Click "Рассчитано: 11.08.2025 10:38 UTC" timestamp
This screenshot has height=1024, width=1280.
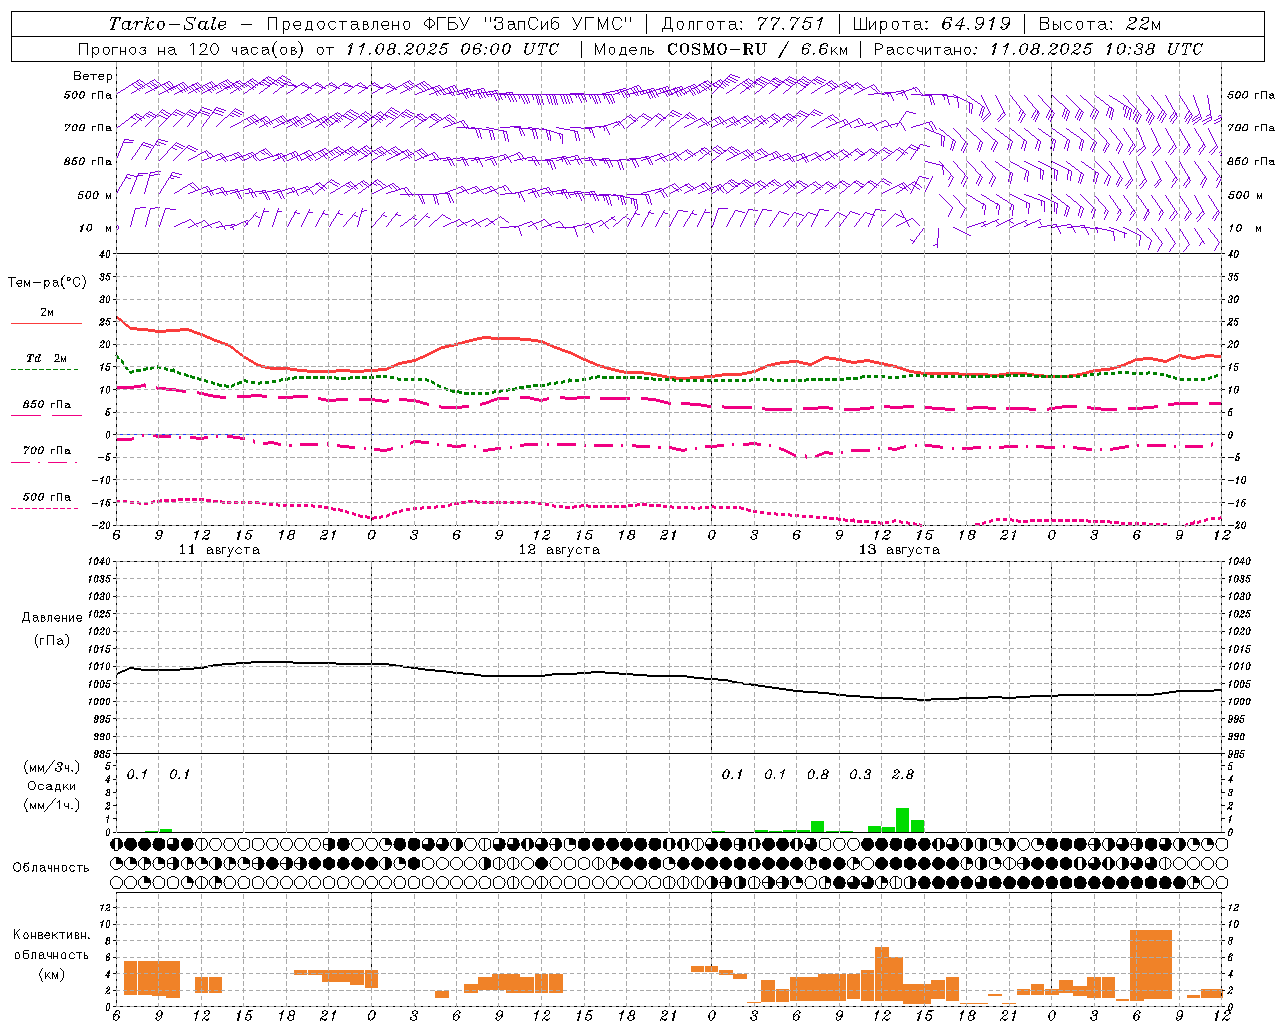1038,49
